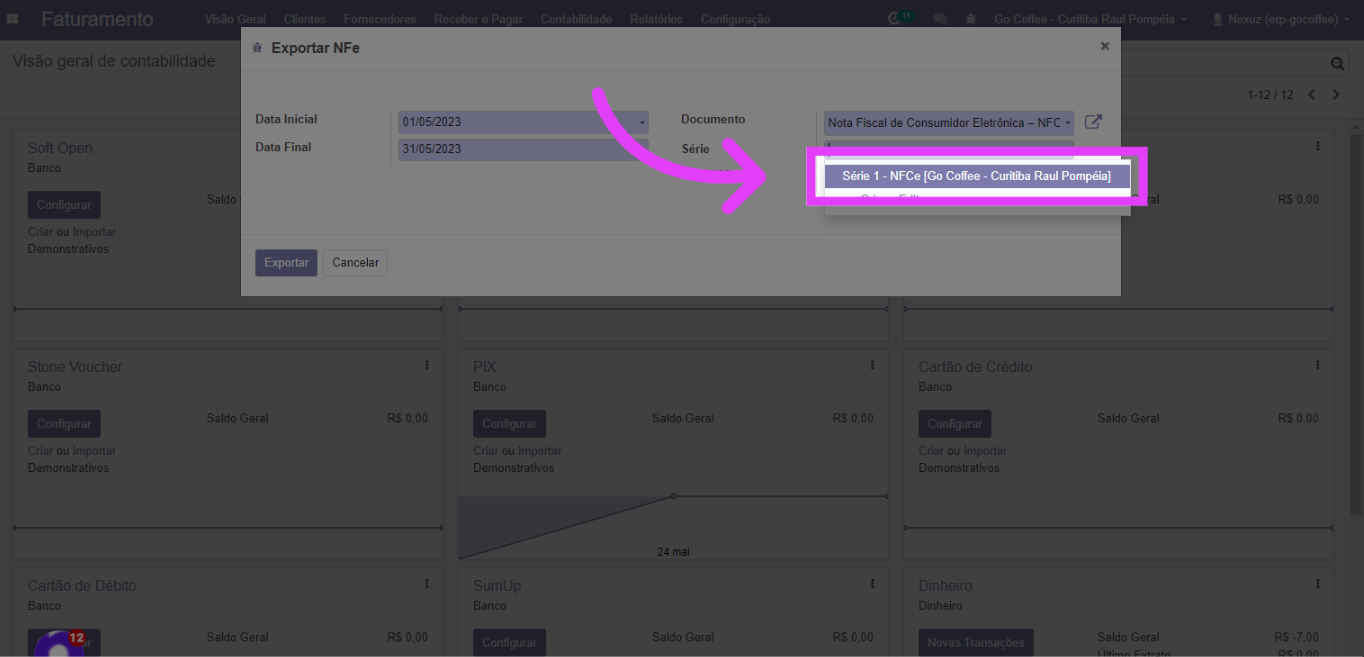The width and height of the screenshot is (1364, 657).
Task: Open the Data Inicial date picker
Action: click(523, 123)
